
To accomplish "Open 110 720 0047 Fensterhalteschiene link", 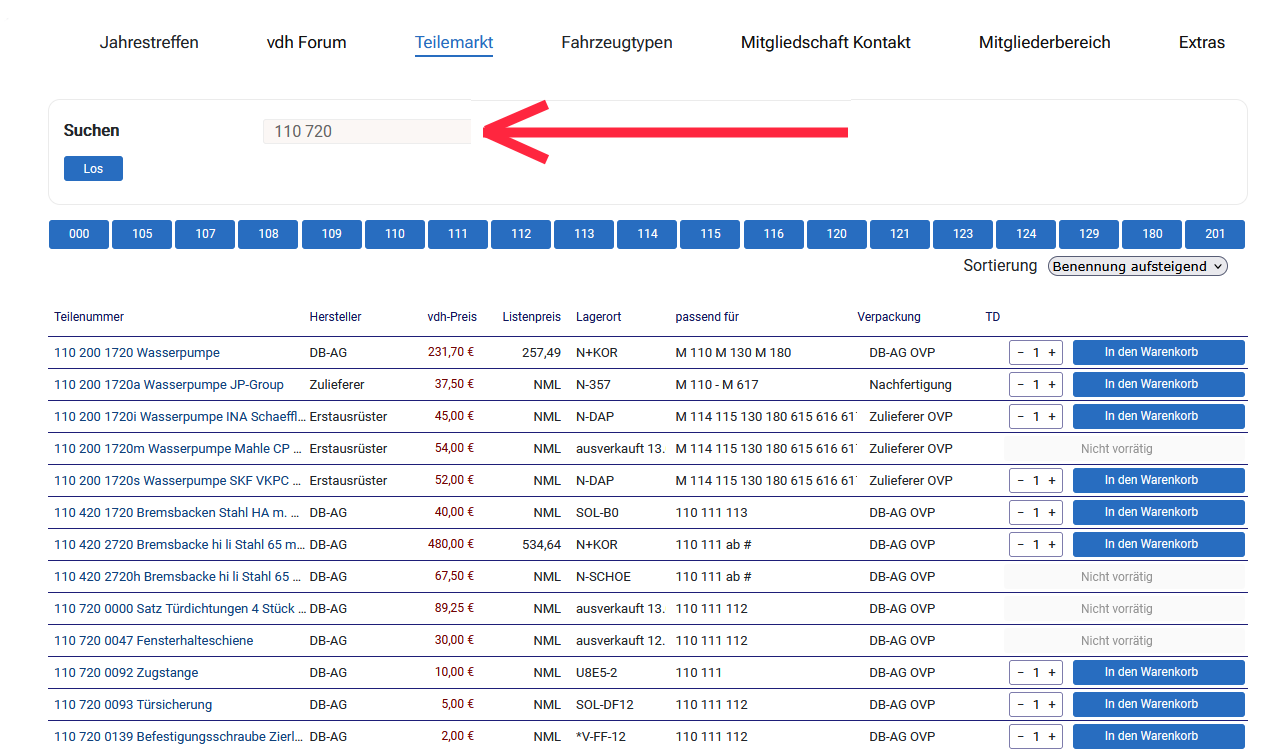I will [153, 641].
